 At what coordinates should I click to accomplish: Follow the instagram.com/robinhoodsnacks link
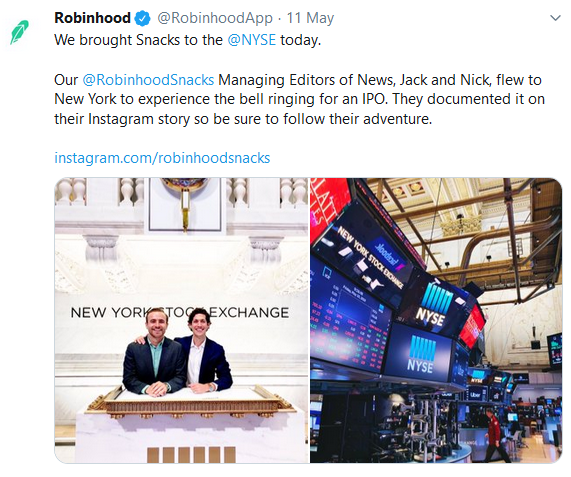tap(162, 158)
